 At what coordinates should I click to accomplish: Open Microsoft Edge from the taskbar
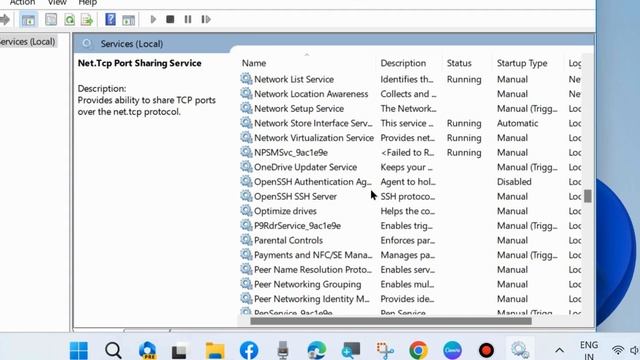(x=317, y=350)
